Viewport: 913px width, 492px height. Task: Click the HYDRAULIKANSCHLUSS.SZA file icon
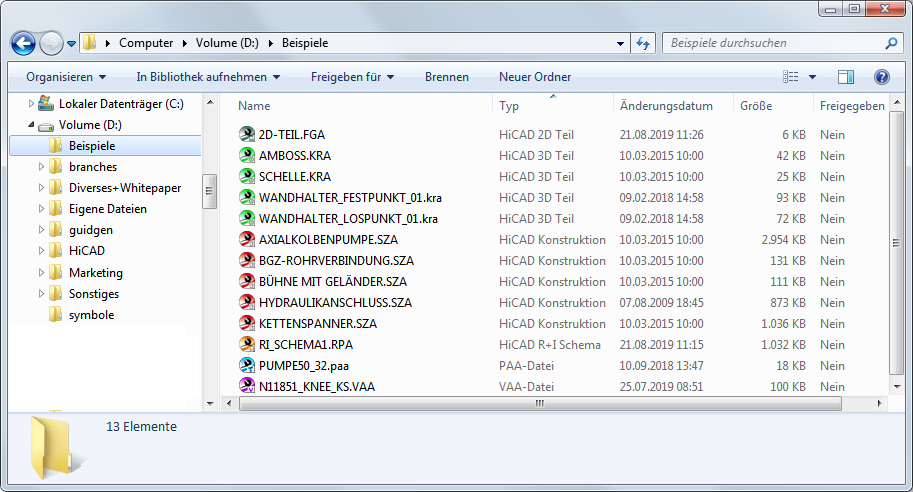[247, 302]
